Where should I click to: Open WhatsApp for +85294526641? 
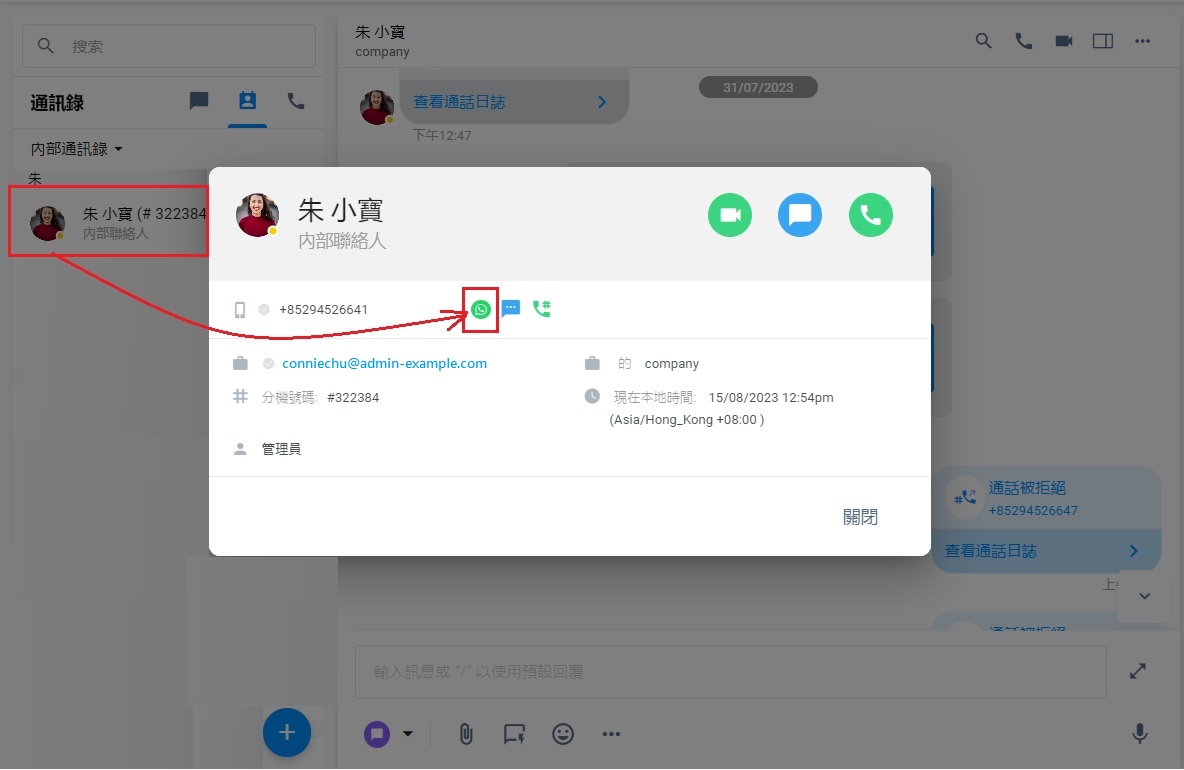click(480, 309)
